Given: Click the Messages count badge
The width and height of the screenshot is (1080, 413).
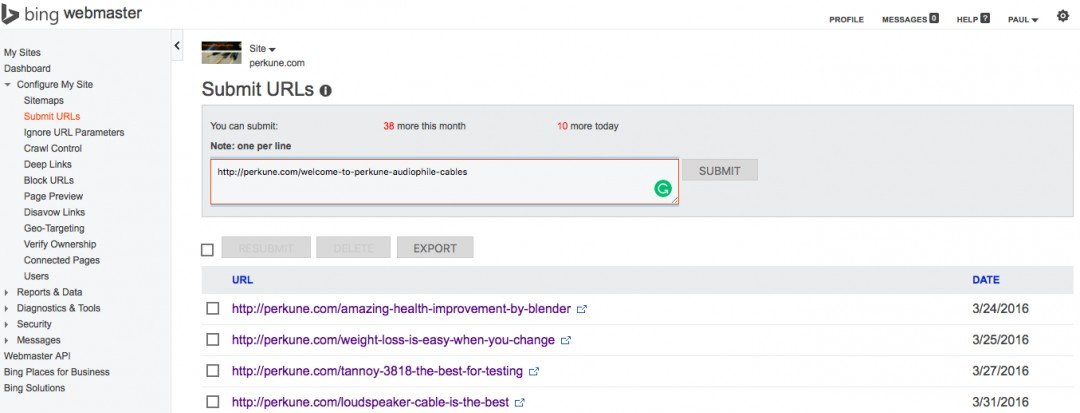Looking at the screenshot, I should 934,19.
